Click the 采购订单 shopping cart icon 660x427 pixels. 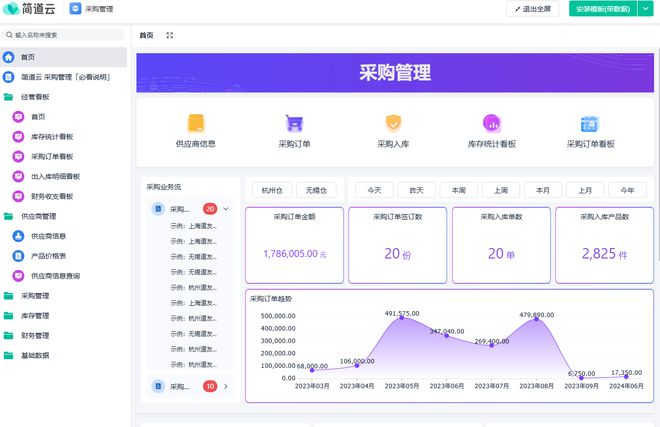tap(294, 123)
